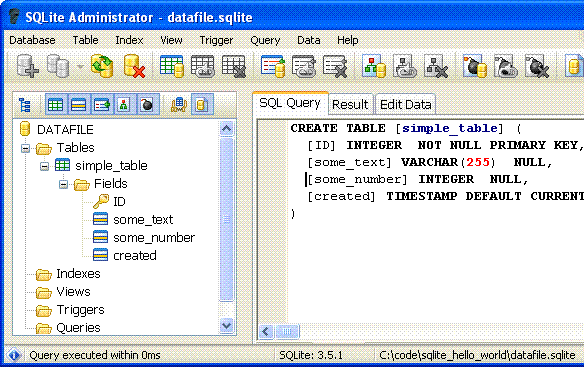Toggle triggers display in the left panel toolbar

tap(147, 104)
